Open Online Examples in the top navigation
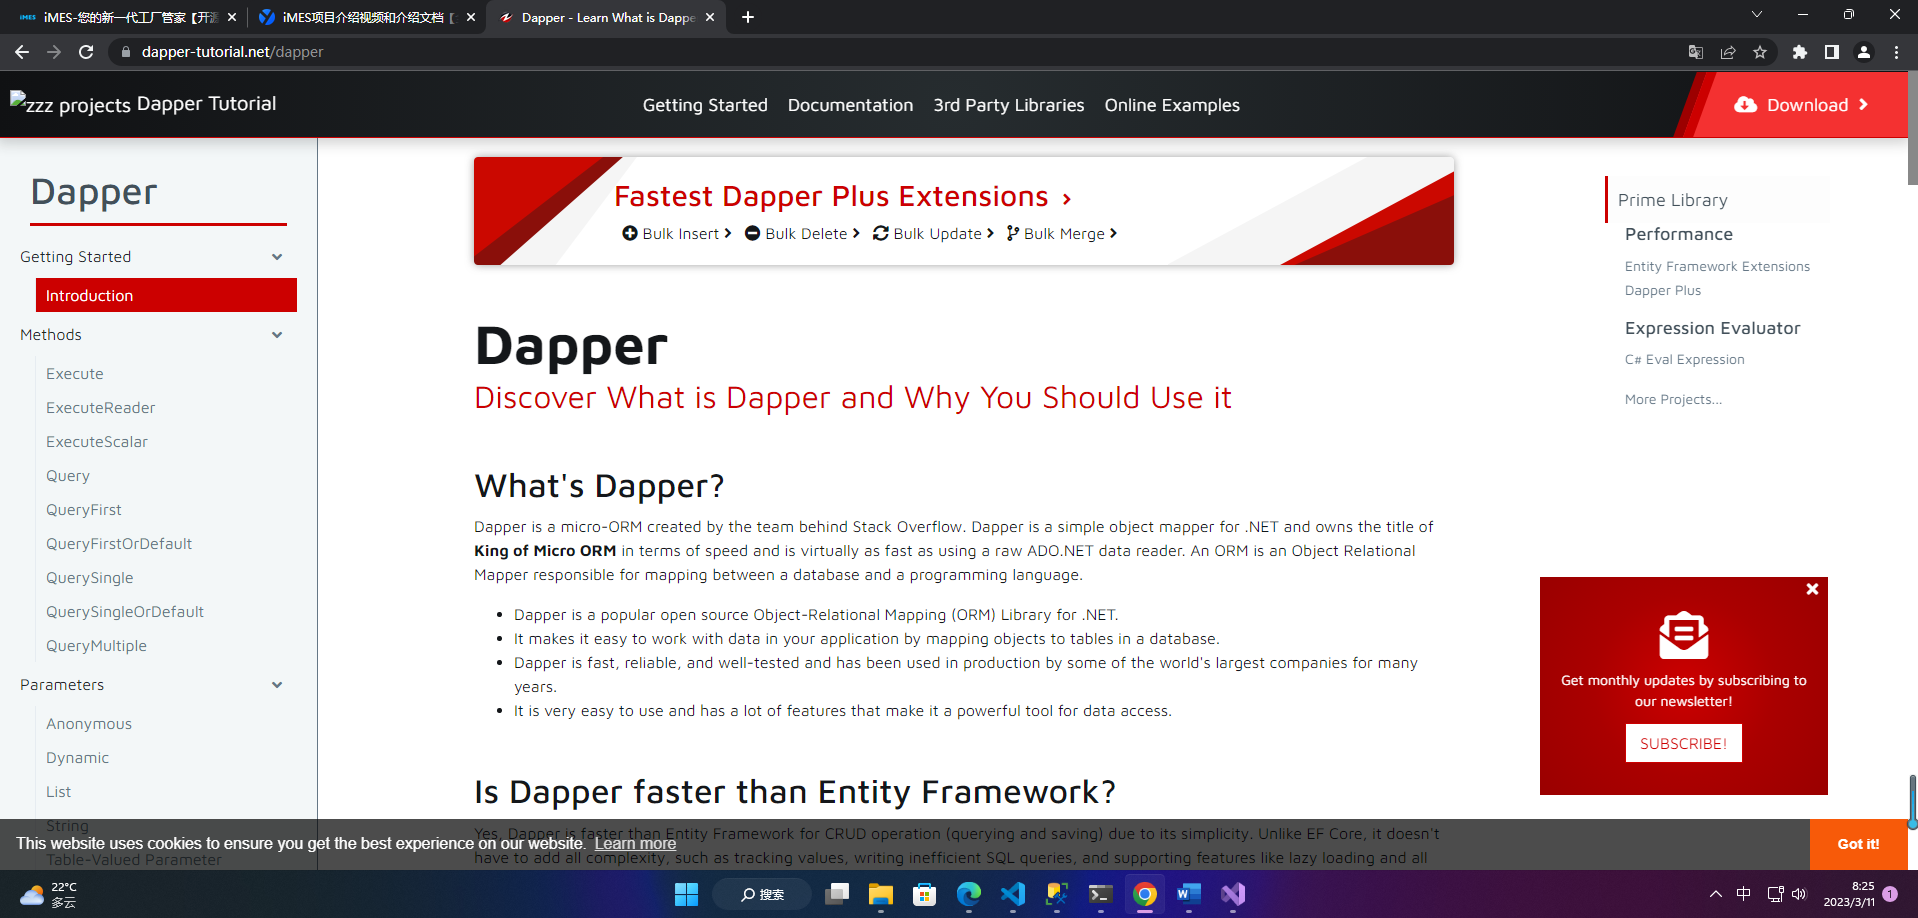The image size is (1918, 918). [x=1172, y=105]
